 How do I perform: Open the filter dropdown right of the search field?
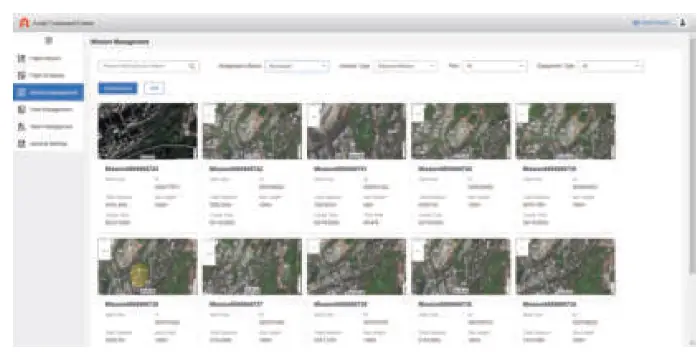[x=297, y=66]
